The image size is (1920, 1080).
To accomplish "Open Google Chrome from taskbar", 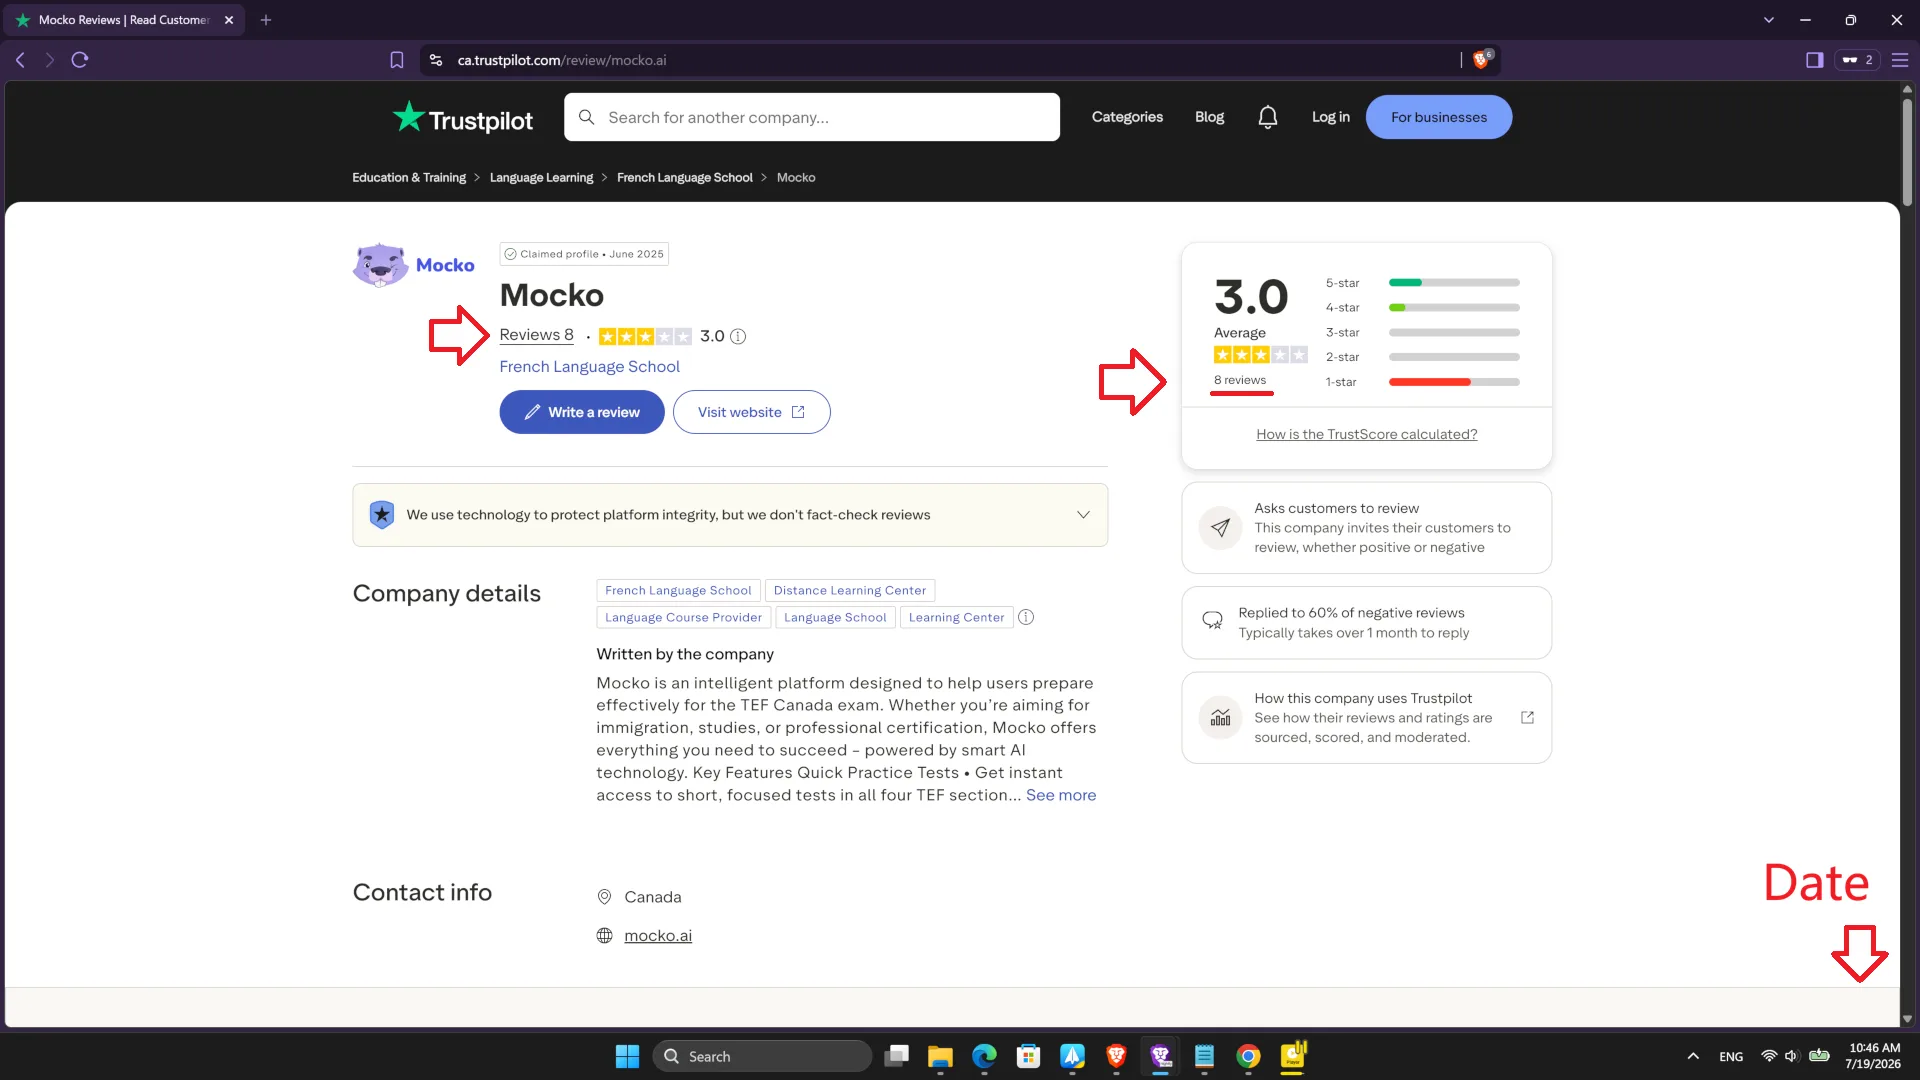I will coord(1248,1056).
